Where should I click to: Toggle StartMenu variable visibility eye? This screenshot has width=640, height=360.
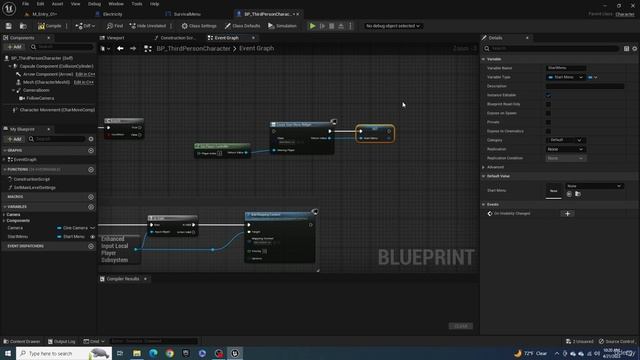pyautogui.click(x=93, y=237)
